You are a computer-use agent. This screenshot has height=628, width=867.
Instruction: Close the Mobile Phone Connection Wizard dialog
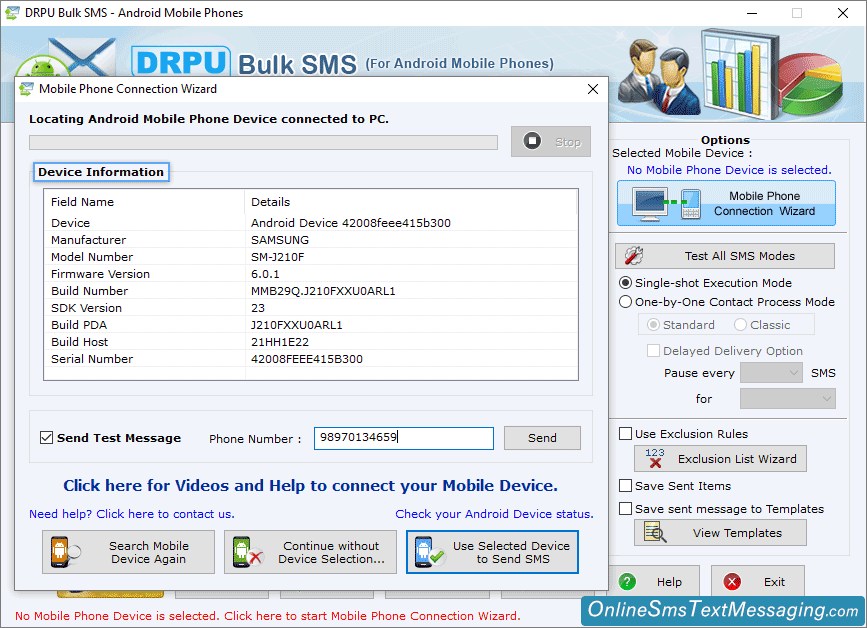point(593,89)
